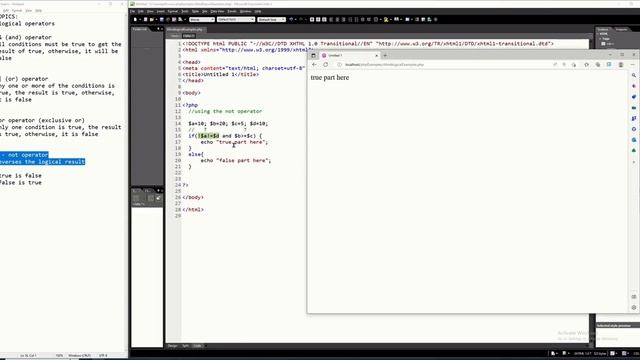The width and height of the screenshot is (640, 360).
Task: Apply the Highlight color swatch button
Action: pos(386,19)
